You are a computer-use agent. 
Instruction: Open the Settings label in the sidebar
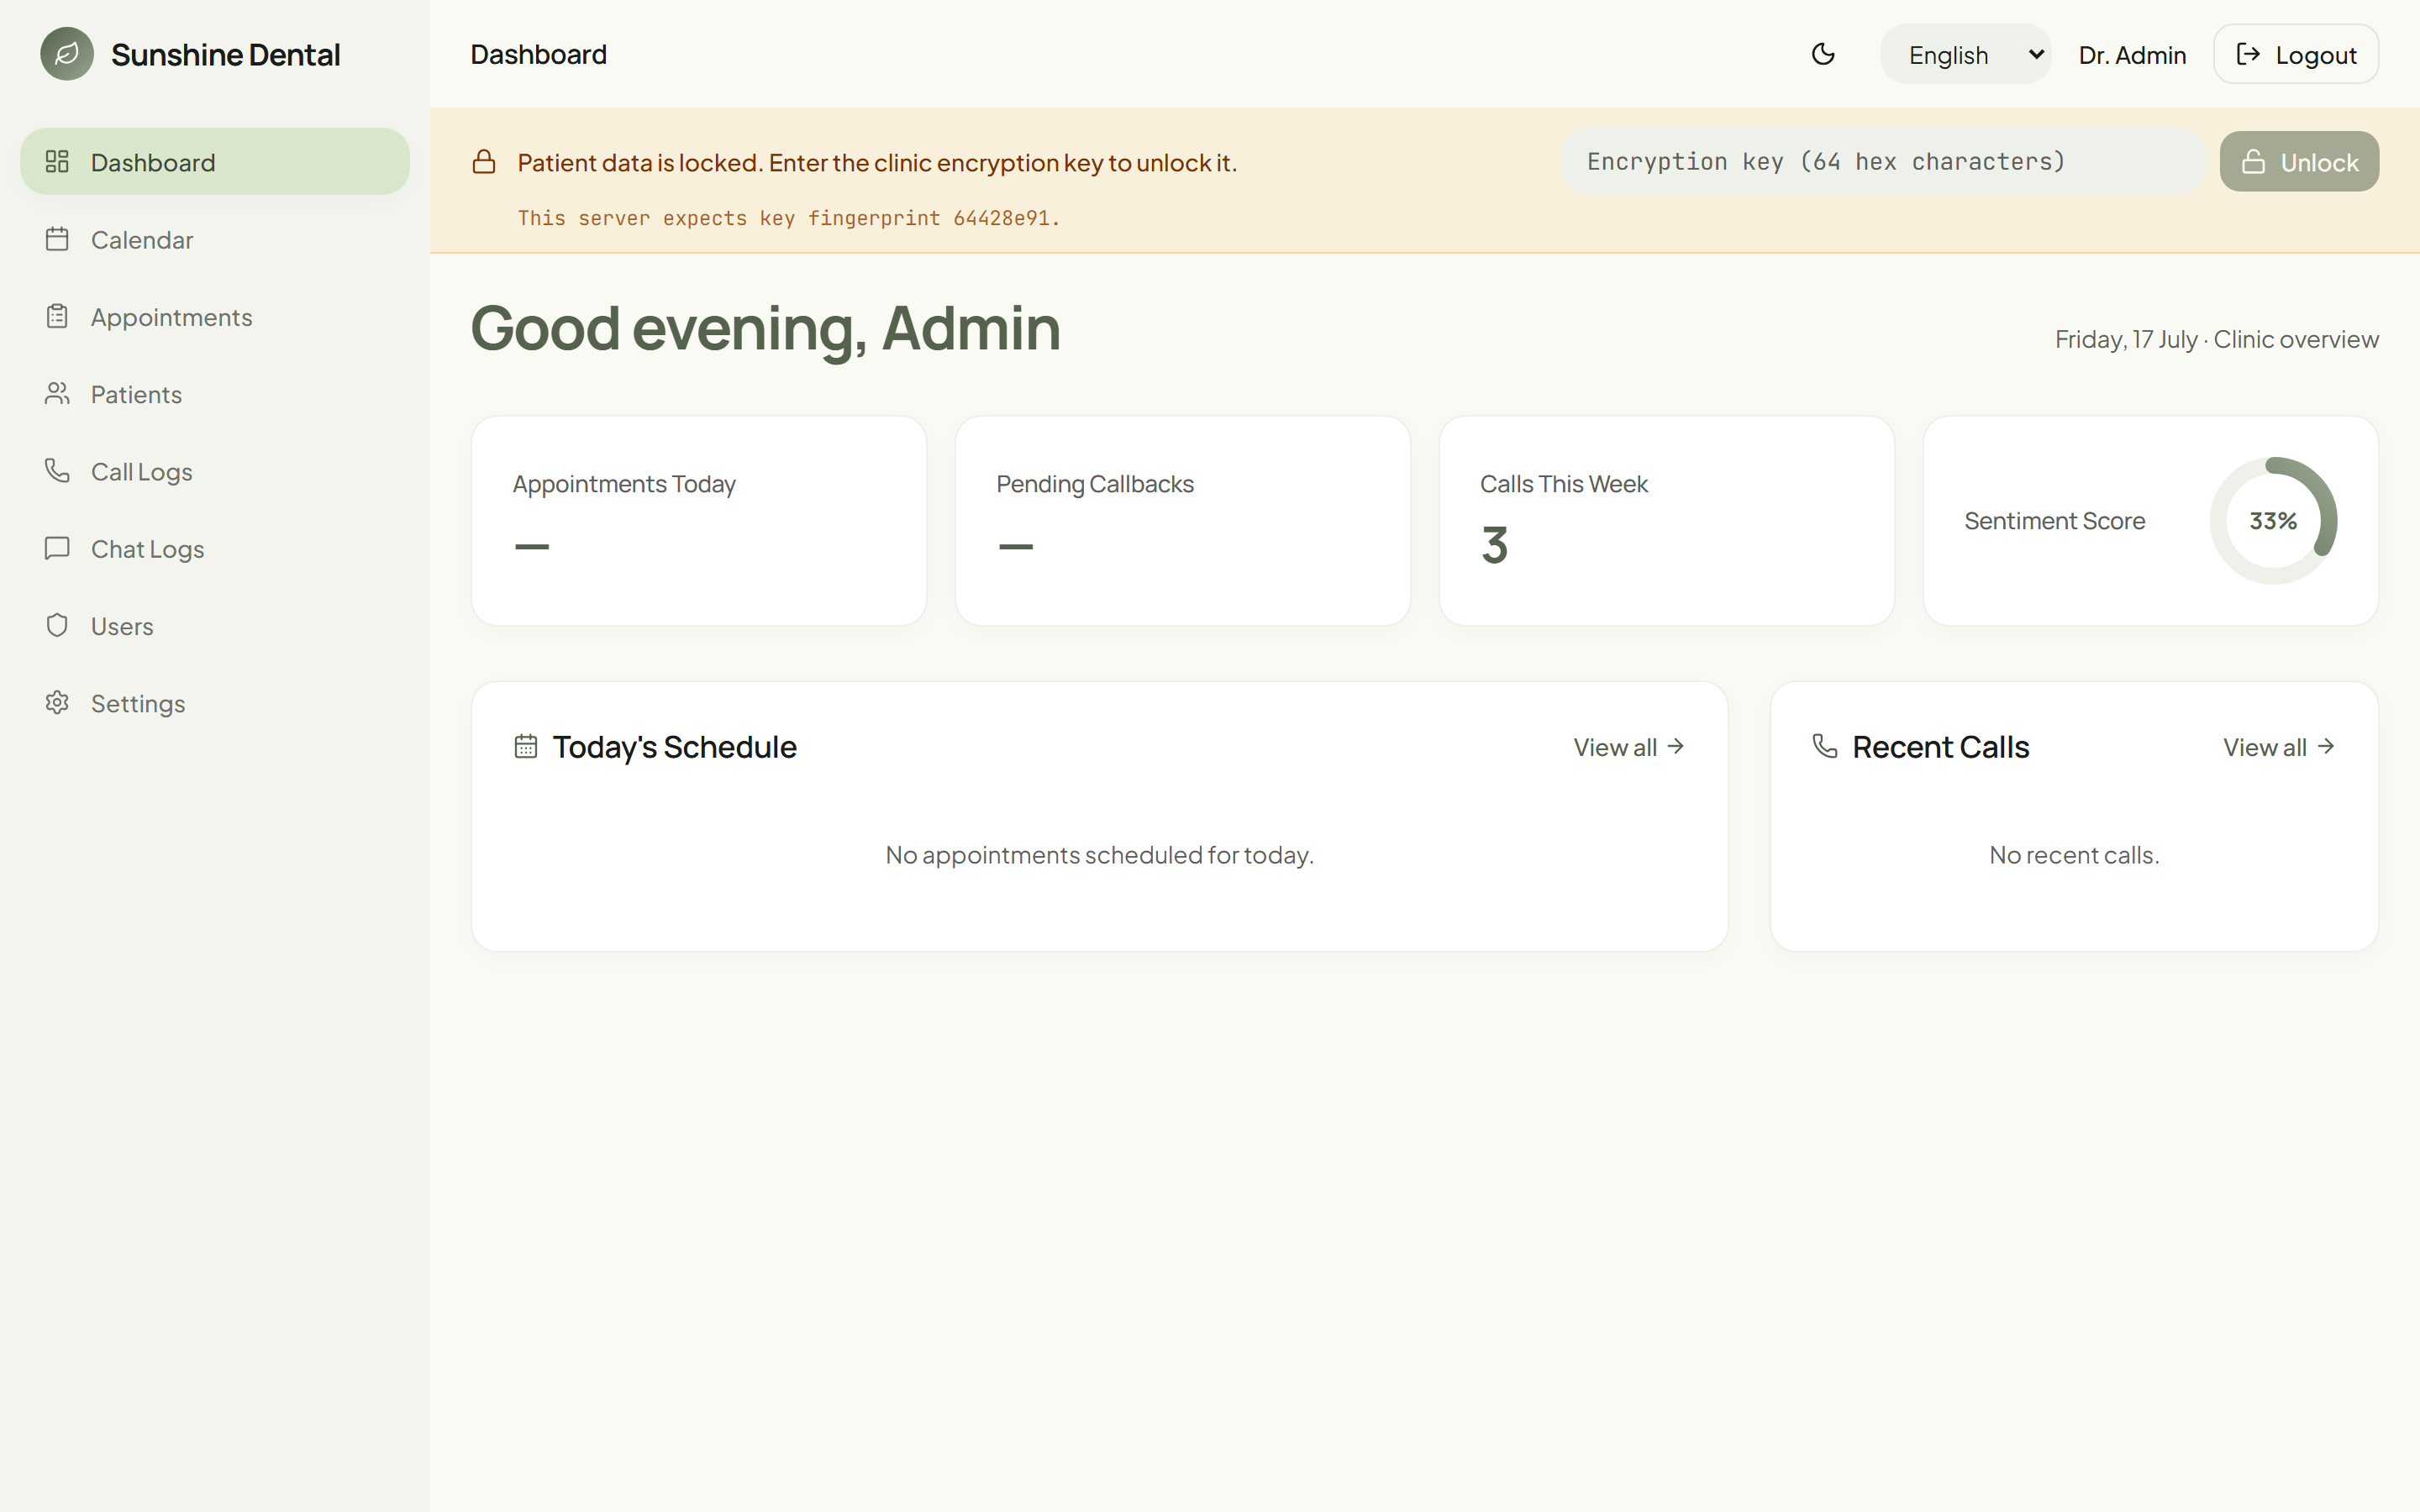pyautogui.click(x=138, y=704)
